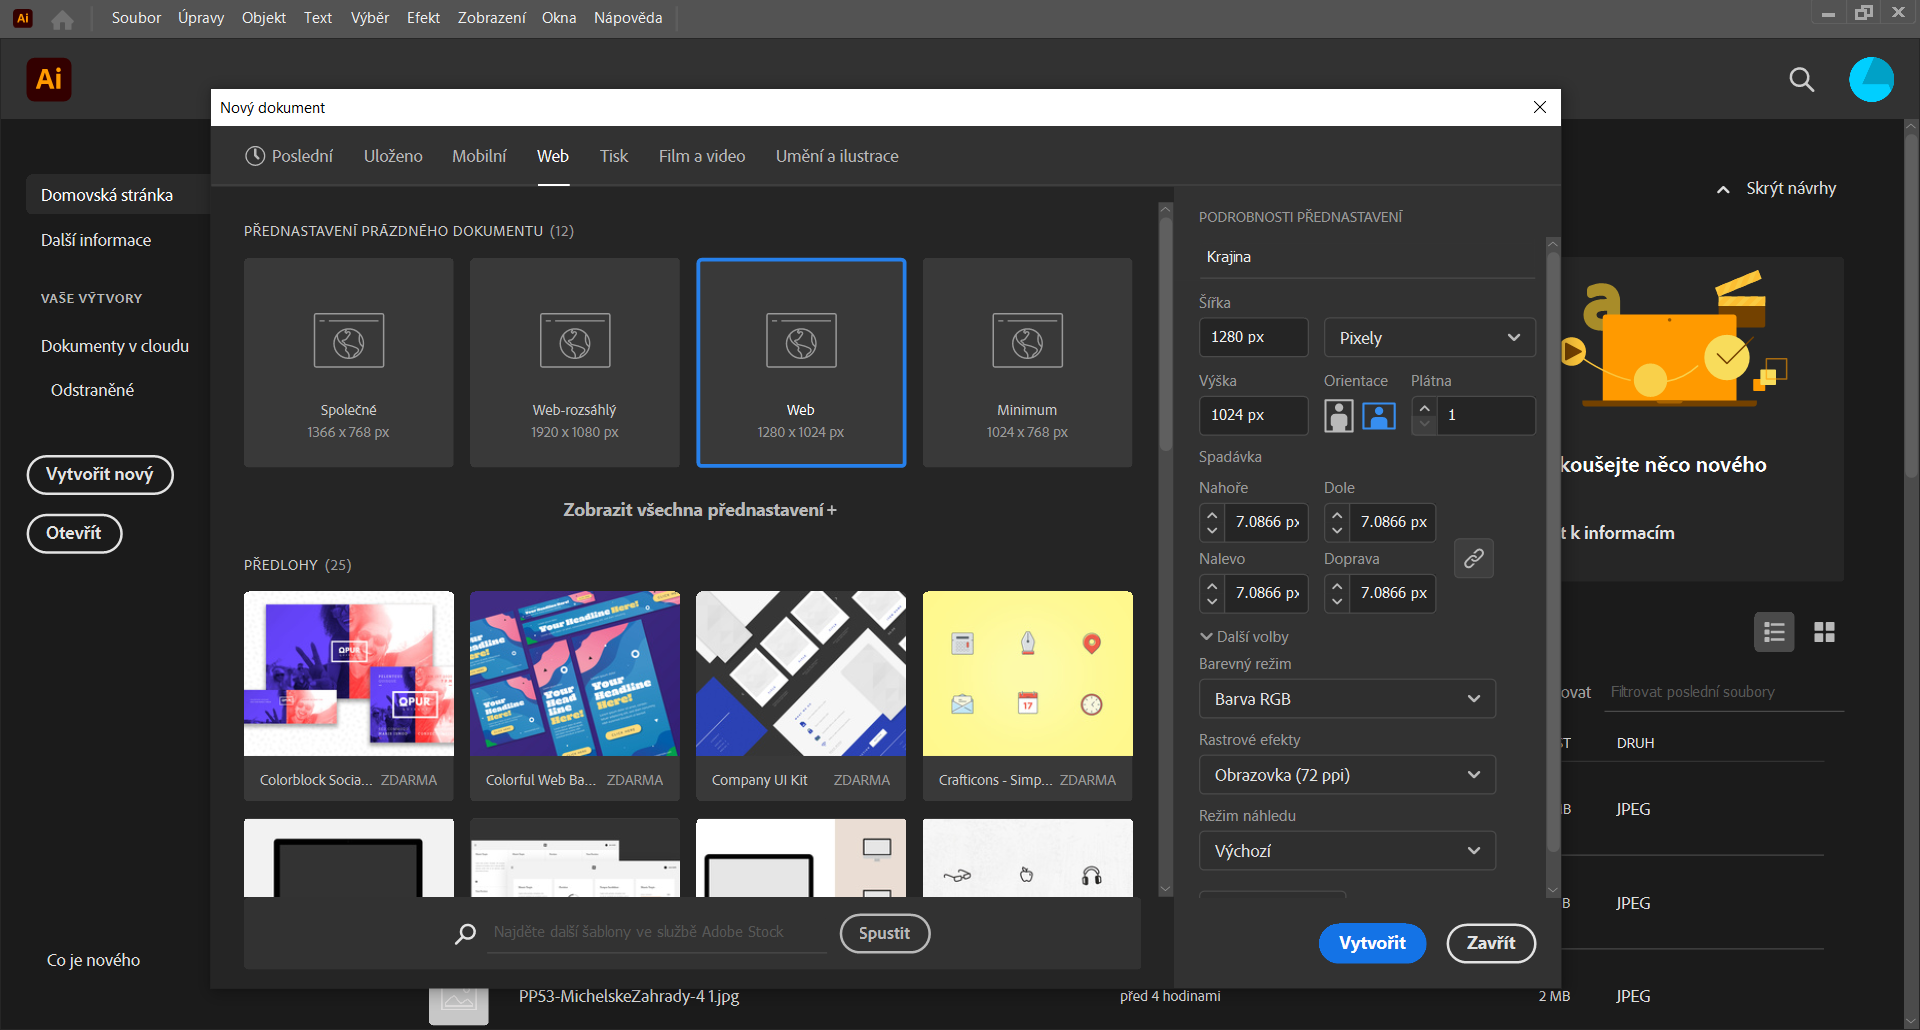
Task: Click the Home icon in menu bar
Action: [62, 19]
